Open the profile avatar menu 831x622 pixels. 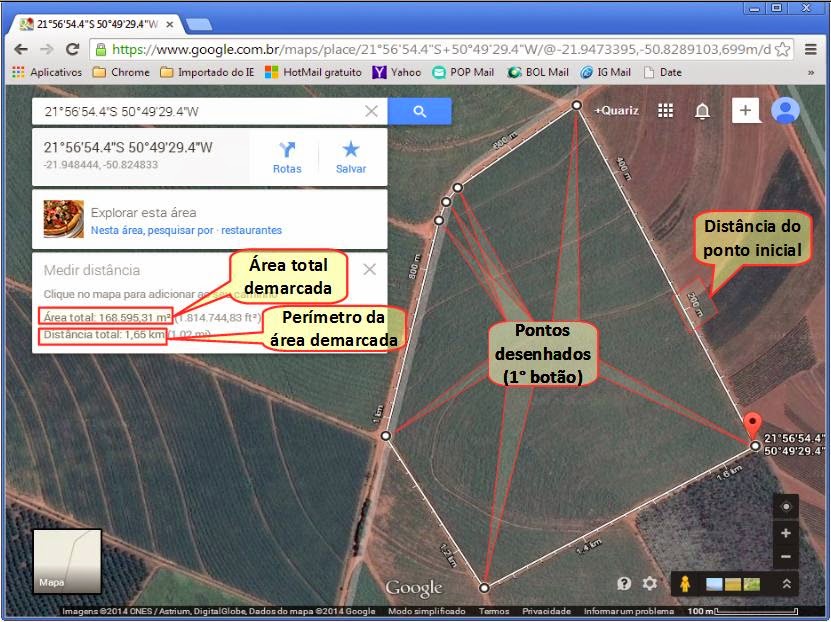point(786,110)
